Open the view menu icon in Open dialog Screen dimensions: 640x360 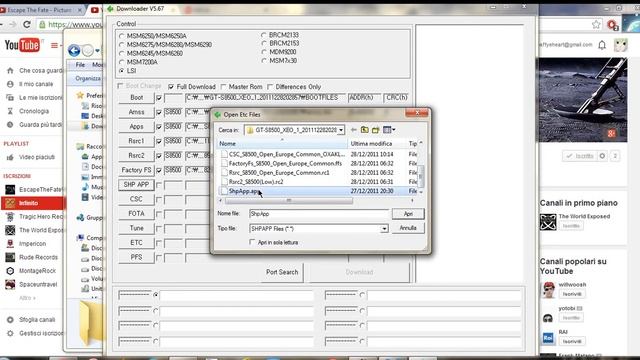[387, 130]
